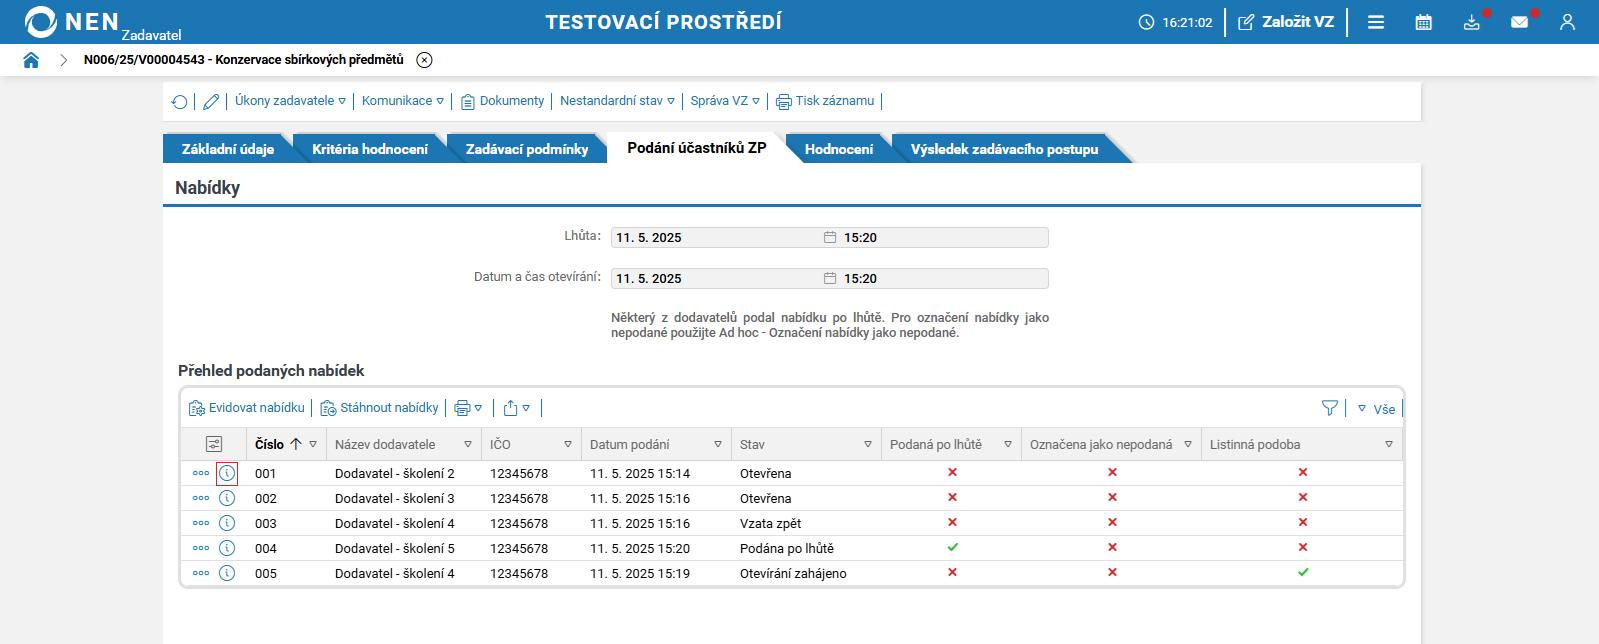This screenshot has height=644, width=1599.
Task: Switch to Hodnocení tab
Action: tap(839, 149)
